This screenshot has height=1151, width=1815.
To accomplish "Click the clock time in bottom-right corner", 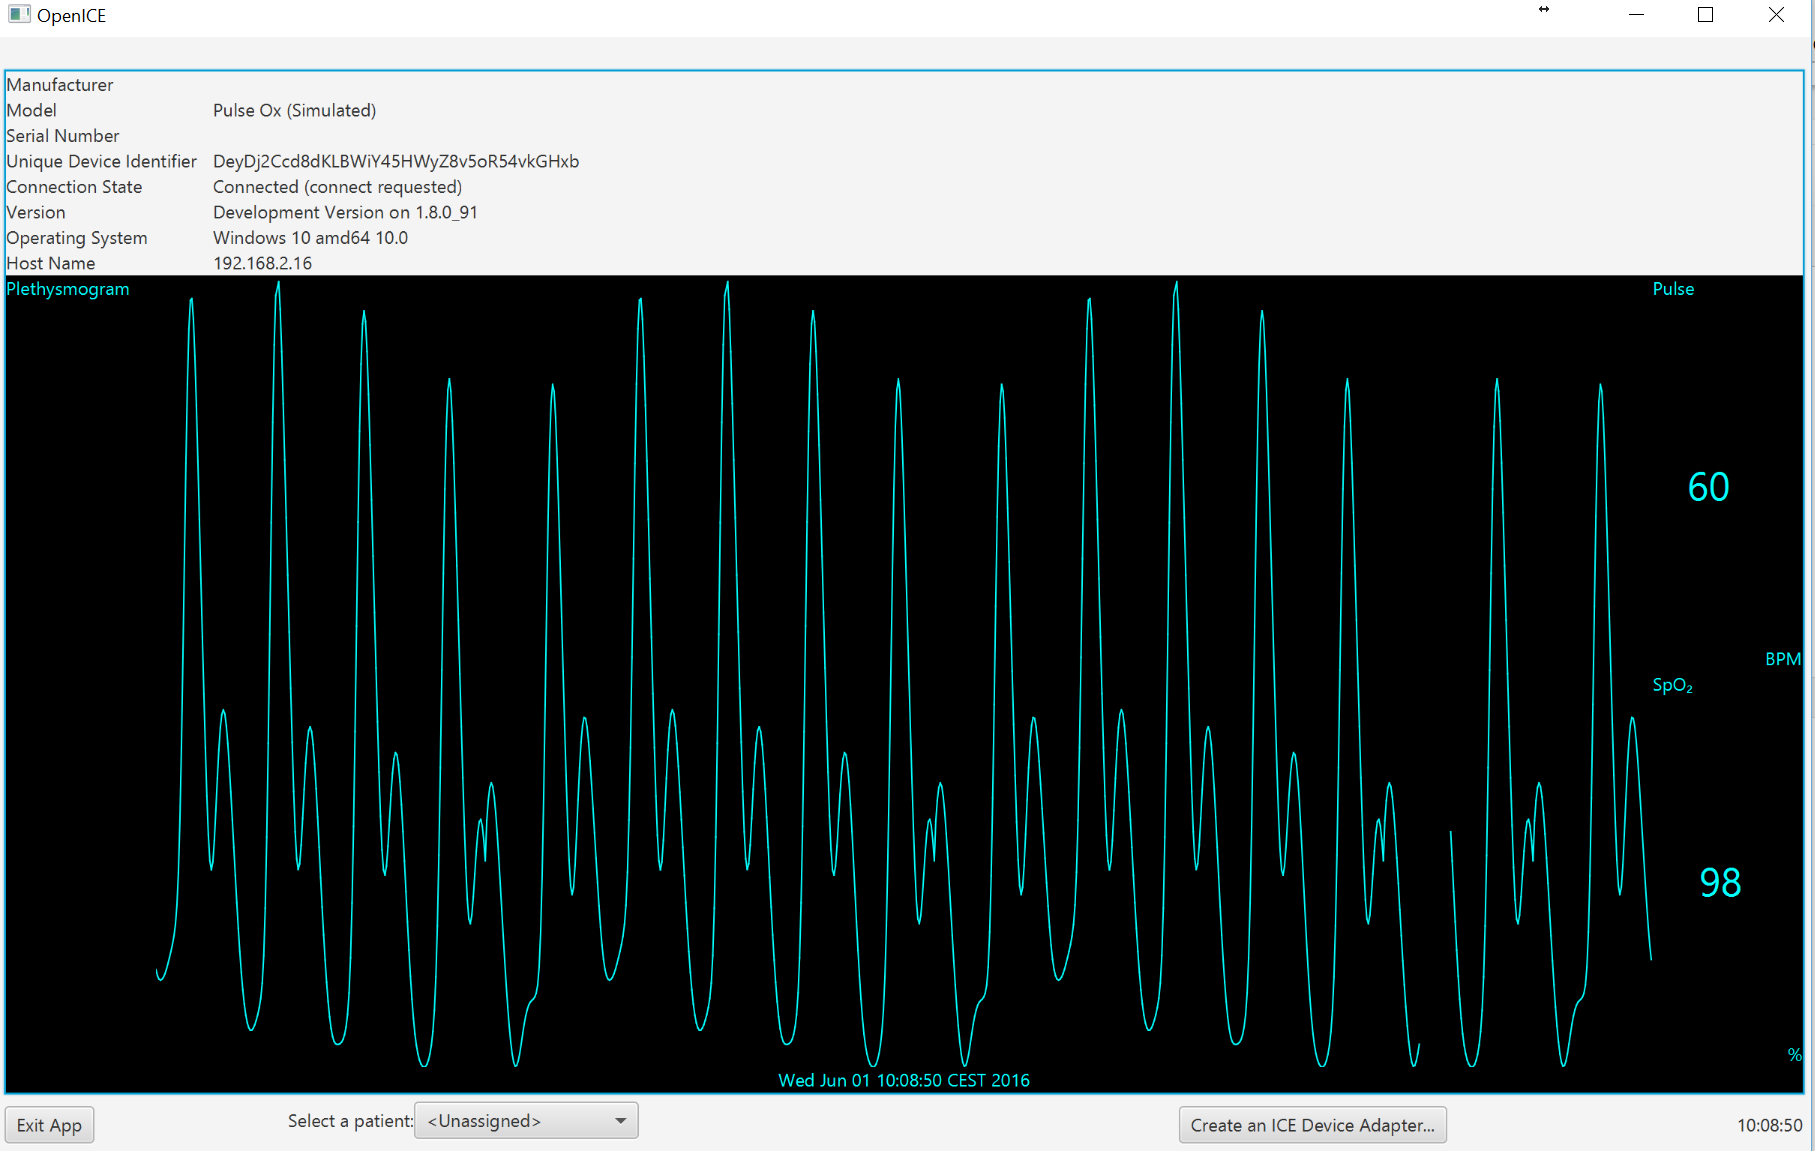I will (1769, 1125).
